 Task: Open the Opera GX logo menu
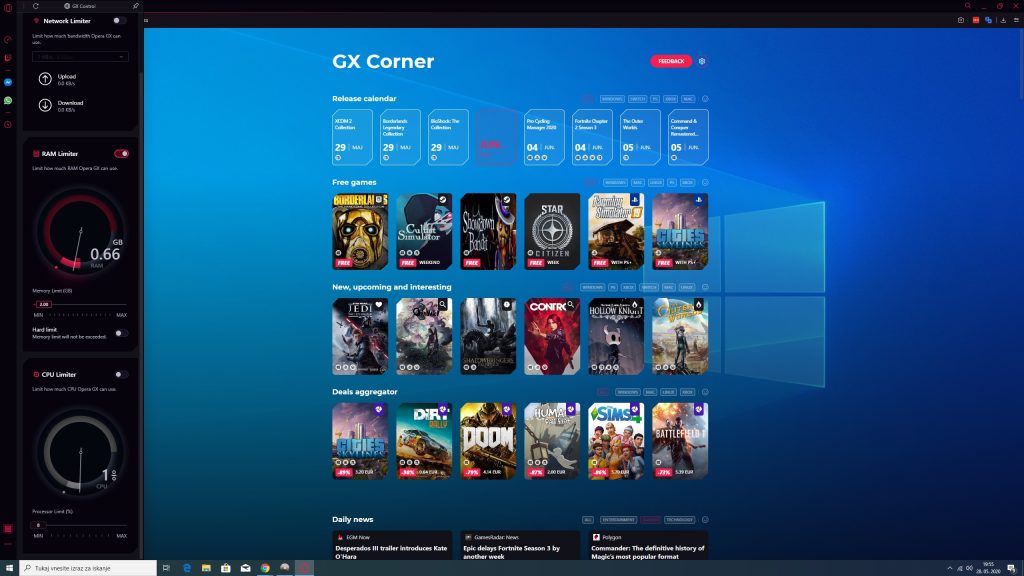pos(8,8)
